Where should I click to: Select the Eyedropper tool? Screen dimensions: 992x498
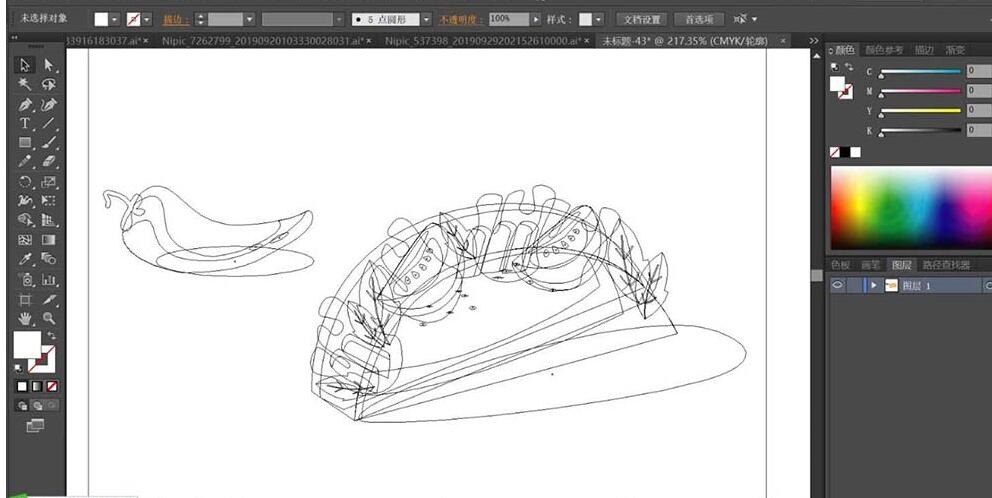coord(26,260)
